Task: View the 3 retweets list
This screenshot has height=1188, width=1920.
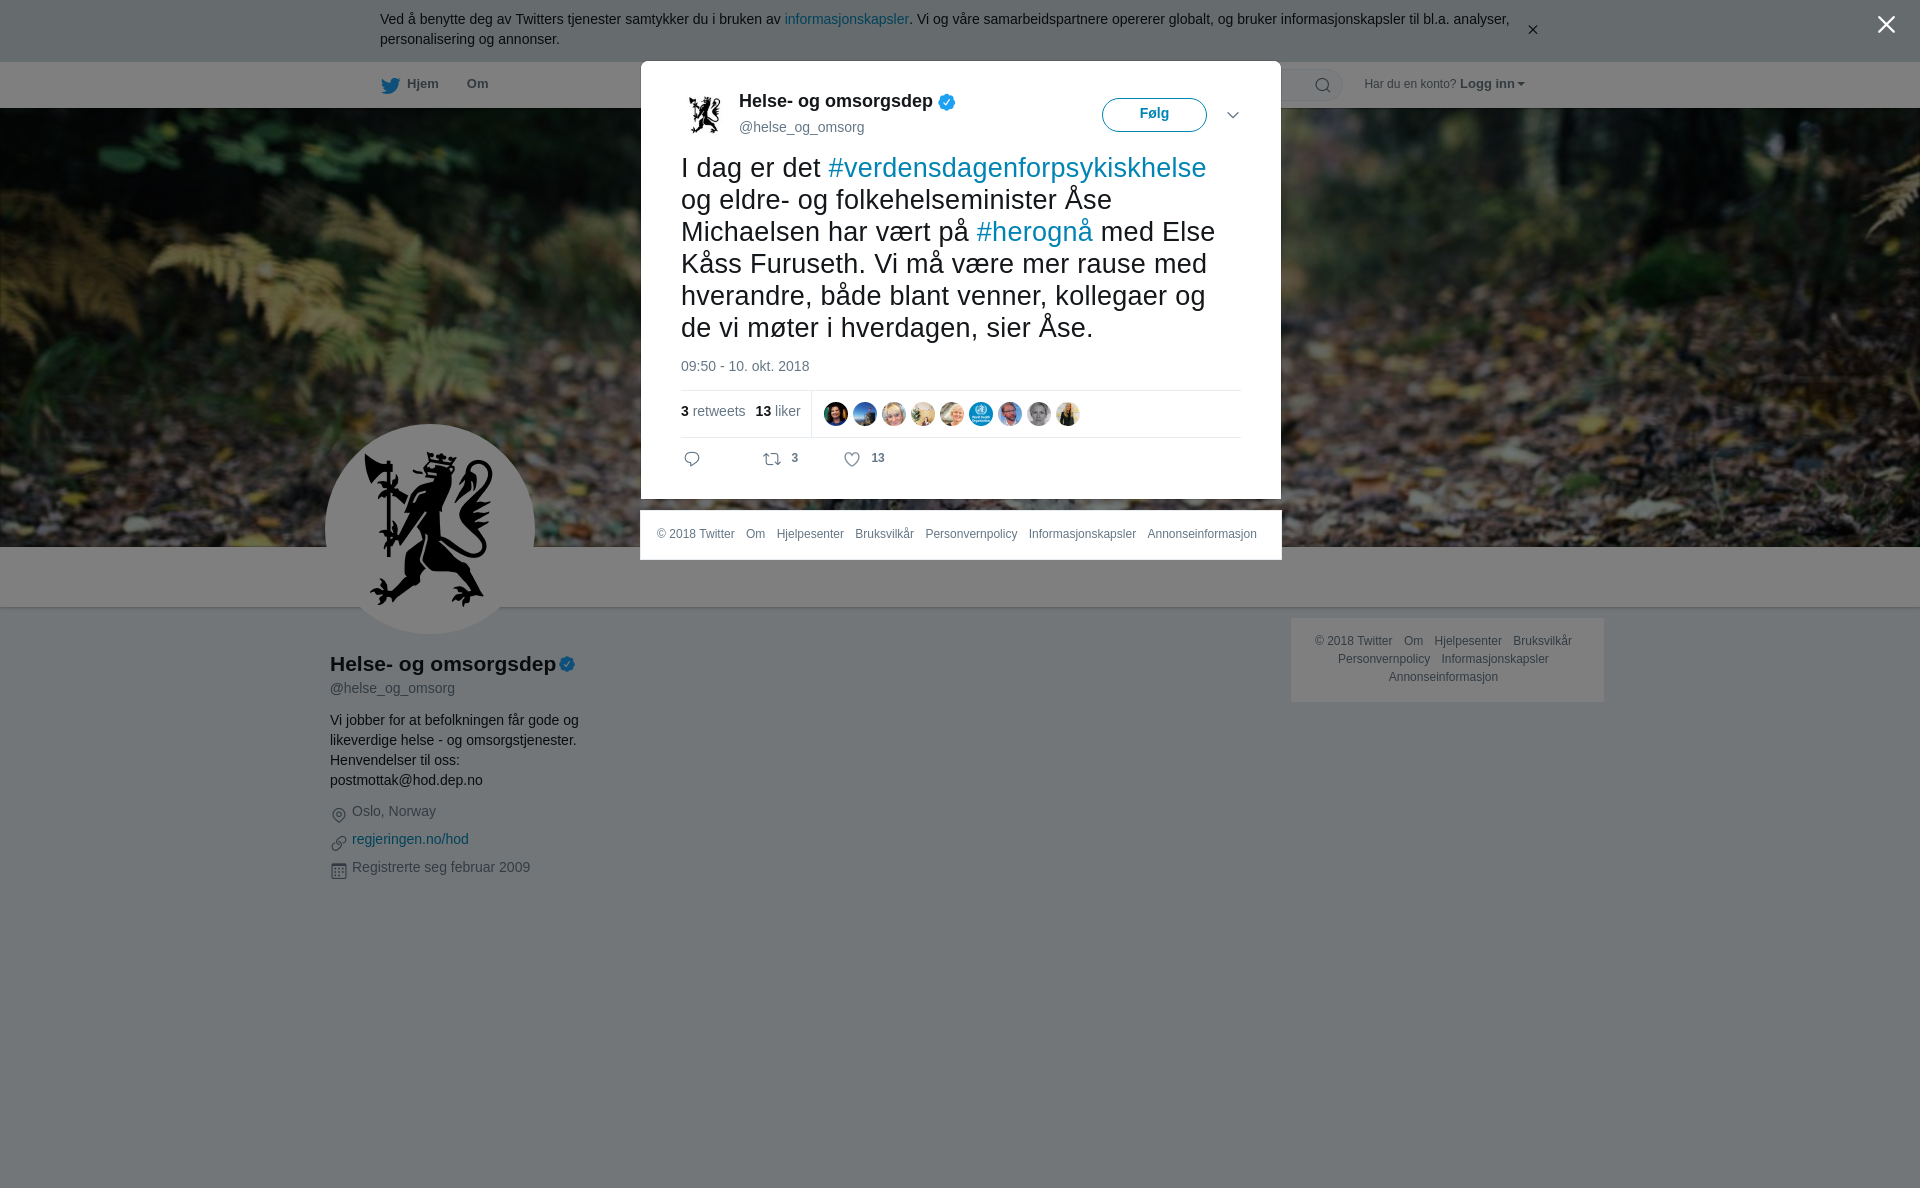Action: click(713, 411)
